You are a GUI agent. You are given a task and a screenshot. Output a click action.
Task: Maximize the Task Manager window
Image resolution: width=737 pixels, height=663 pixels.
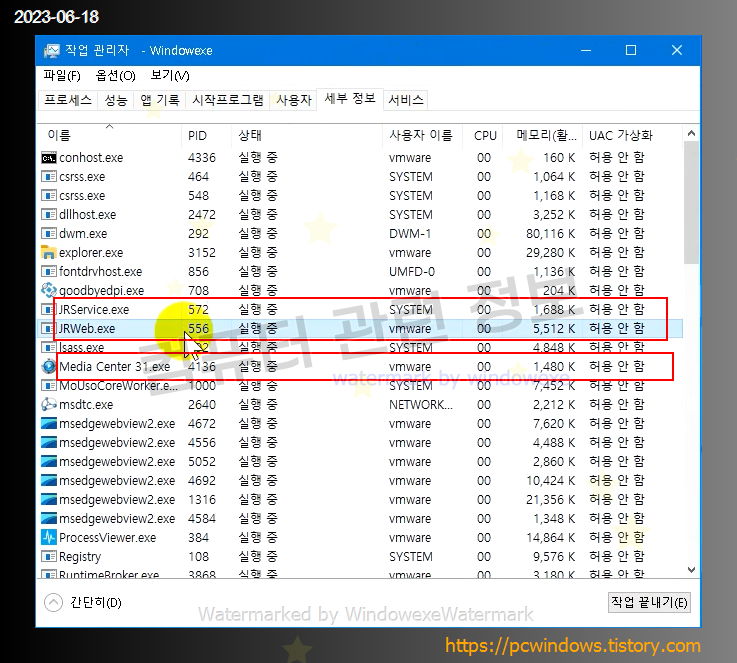coord(631,50)
